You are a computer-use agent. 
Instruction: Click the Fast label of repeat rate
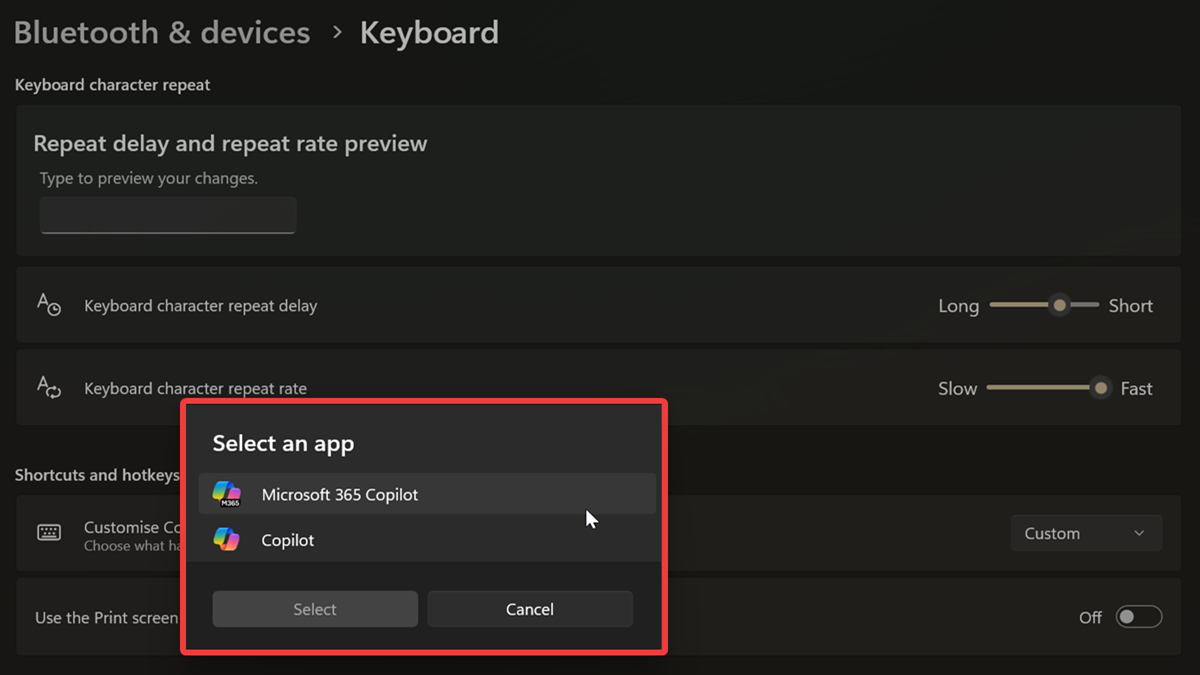tap(1136, 389)
